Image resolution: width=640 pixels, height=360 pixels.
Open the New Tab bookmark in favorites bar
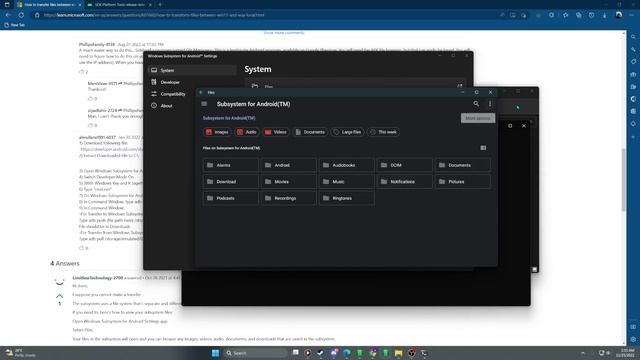point(15,25)
